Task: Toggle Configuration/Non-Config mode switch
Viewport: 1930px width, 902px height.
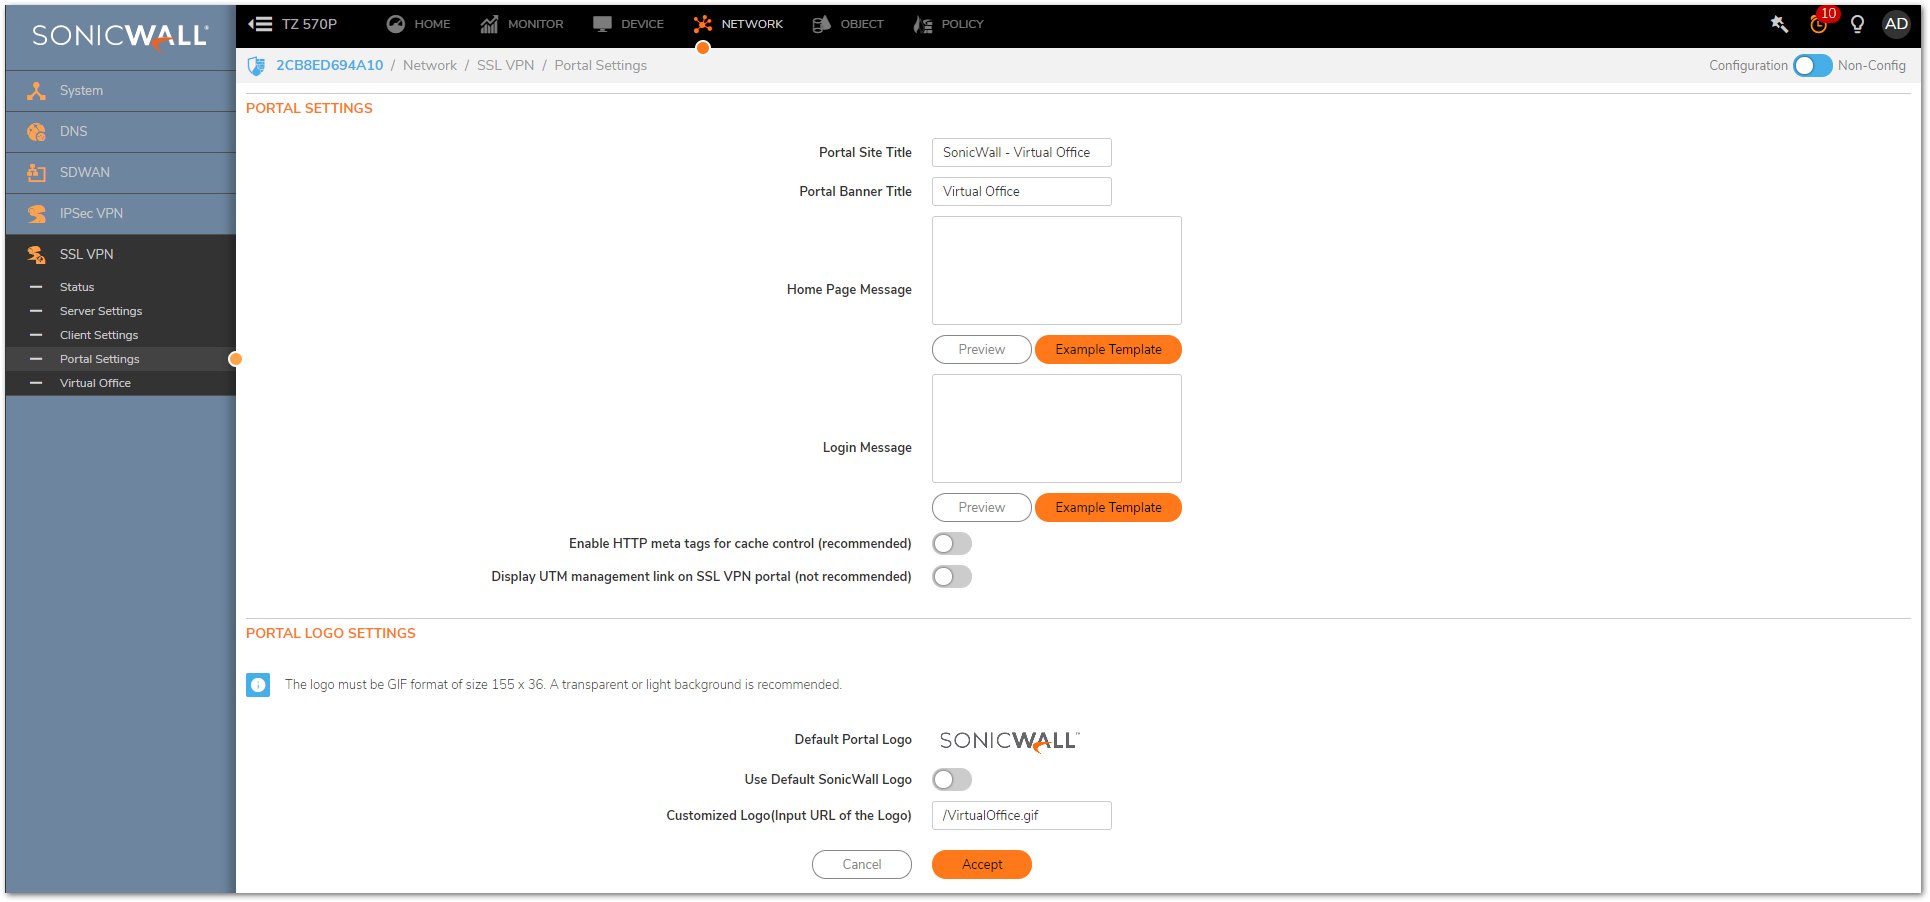Action: tap(1812, 66)
